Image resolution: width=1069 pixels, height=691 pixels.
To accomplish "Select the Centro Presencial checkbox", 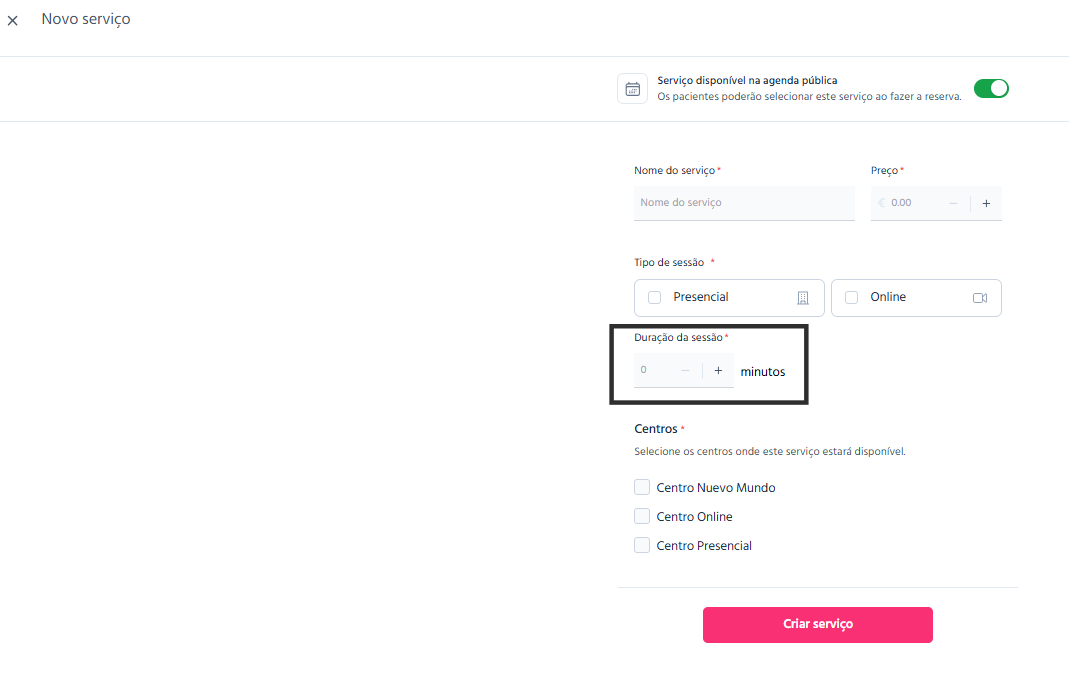I will click(x=642, y=545).
